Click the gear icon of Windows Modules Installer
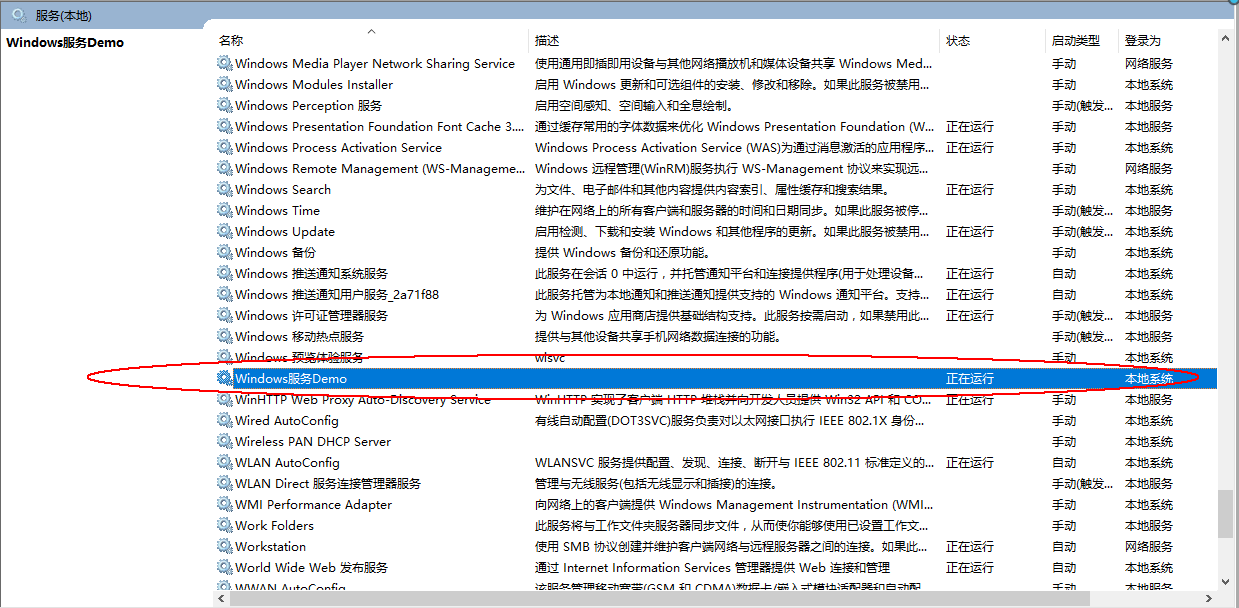 pyautogui.click(x=225, y=84)
